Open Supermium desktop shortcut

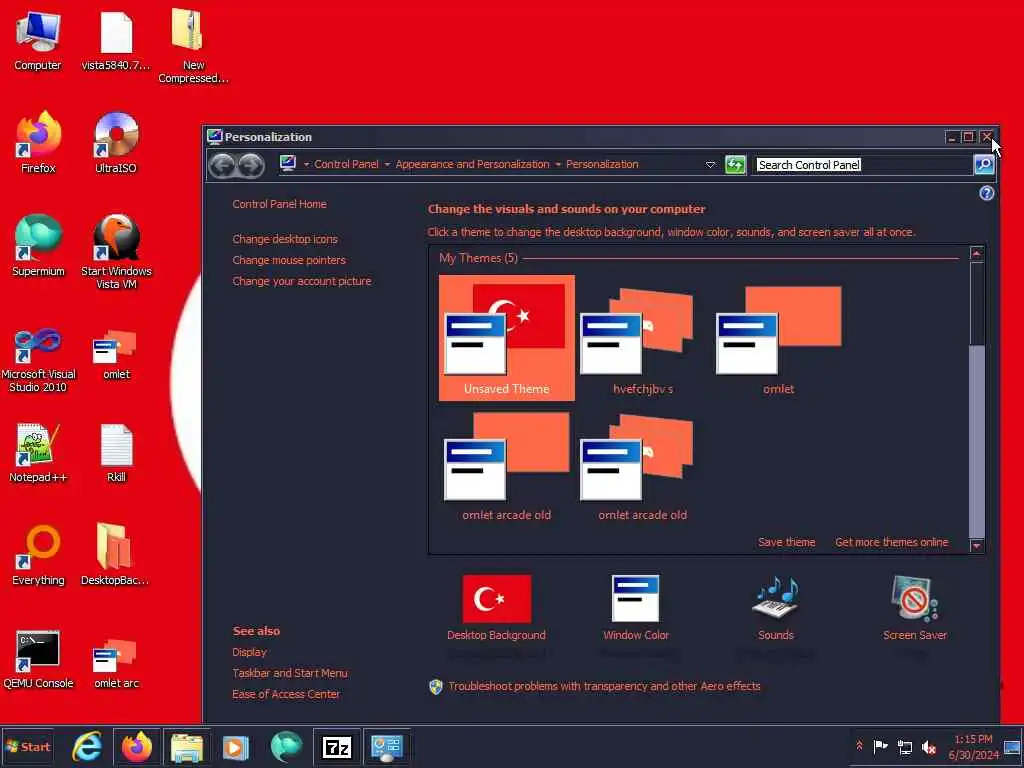click(x=38, y=246)
